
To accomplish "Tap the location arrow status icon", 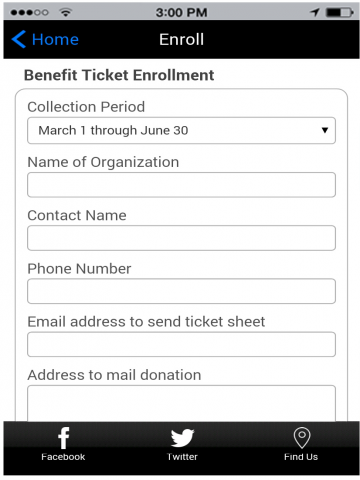I will (x=315, y=13).
